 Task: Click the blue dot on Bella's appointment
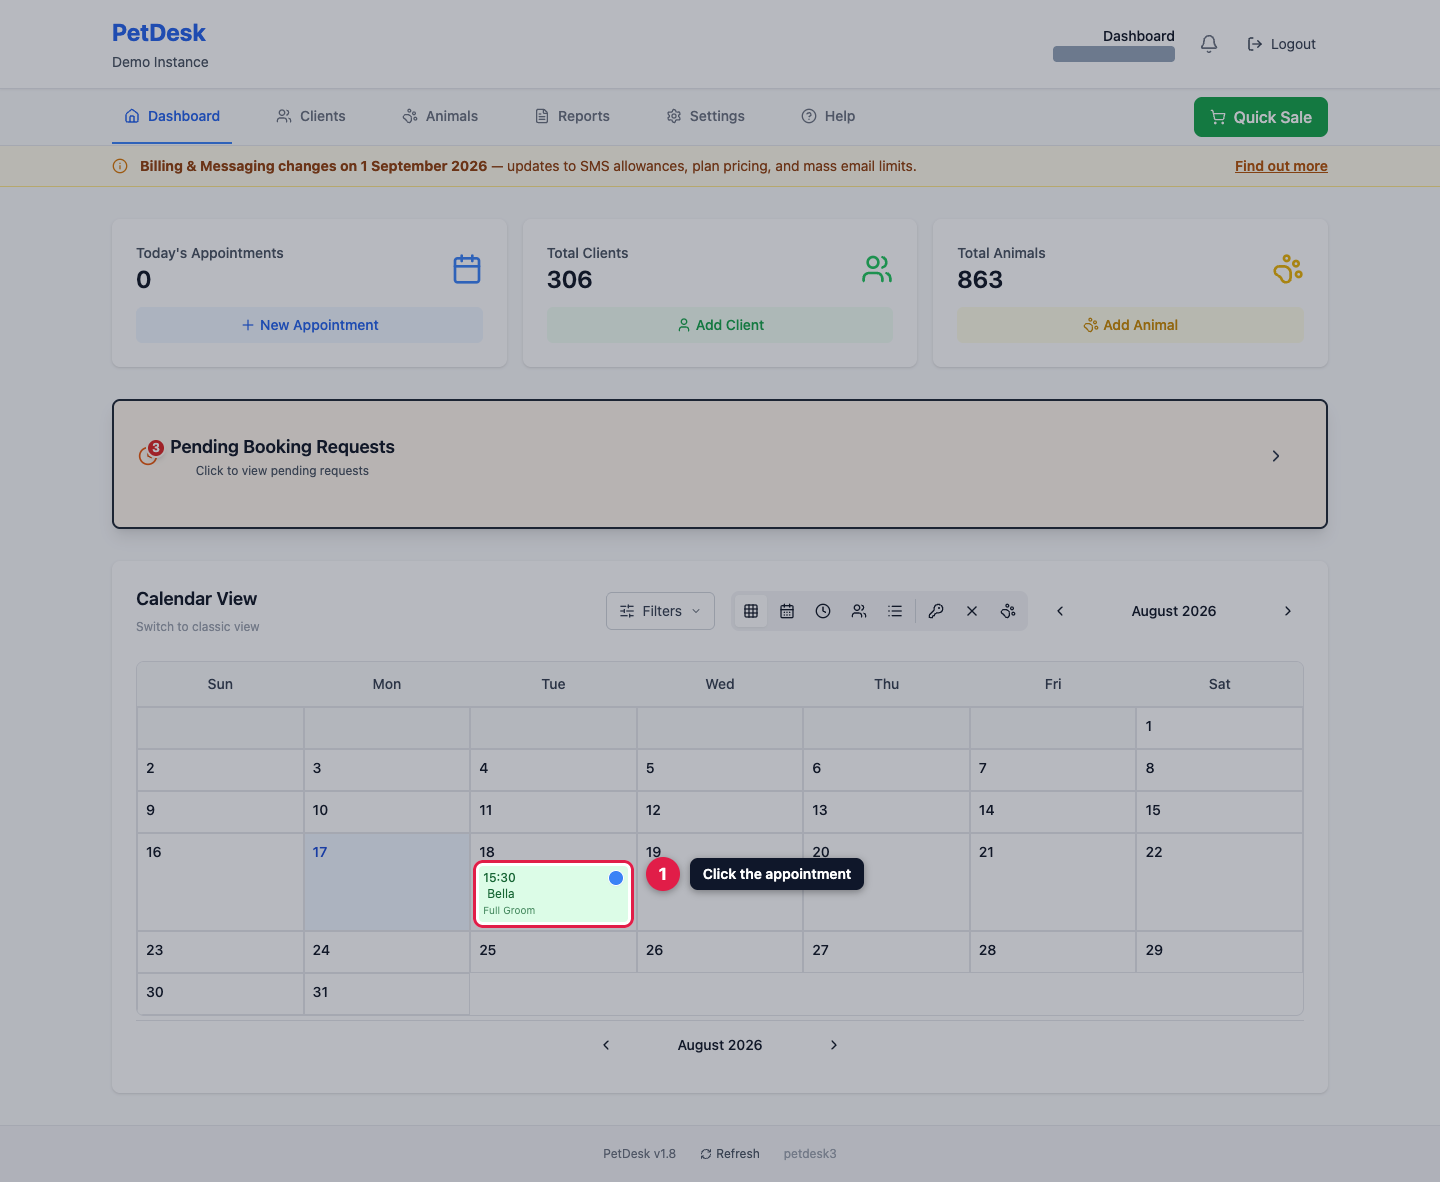point(616,878)
